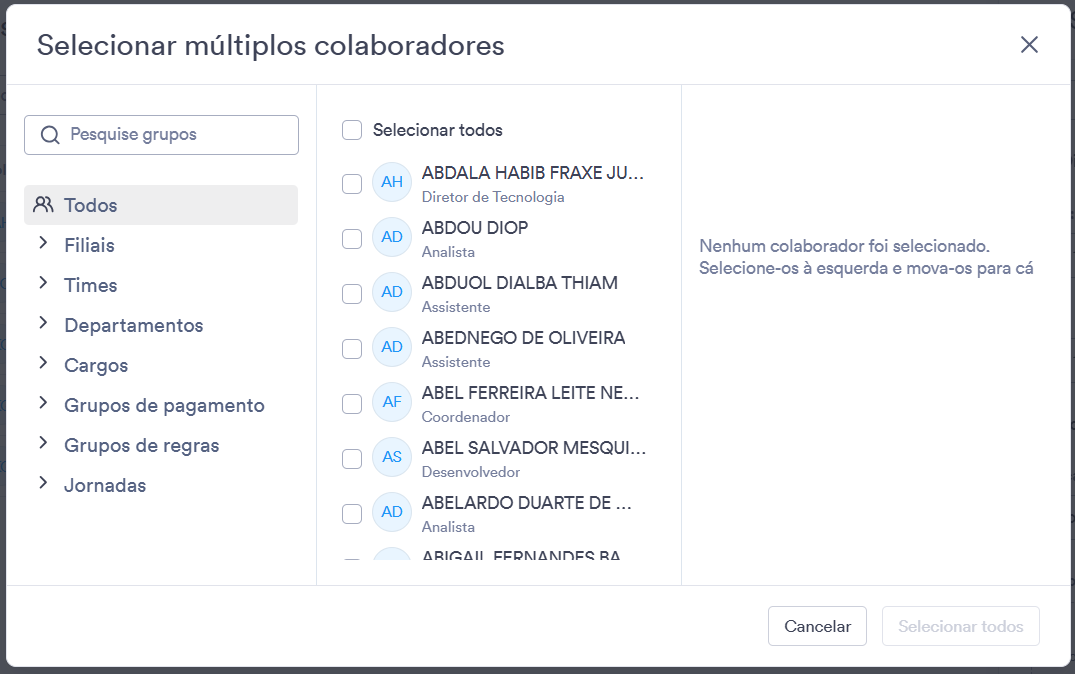Click the AD avatar of Abdou Diop
The width and height of the screenshot is (1075, 674).
(x=391, y=237)
